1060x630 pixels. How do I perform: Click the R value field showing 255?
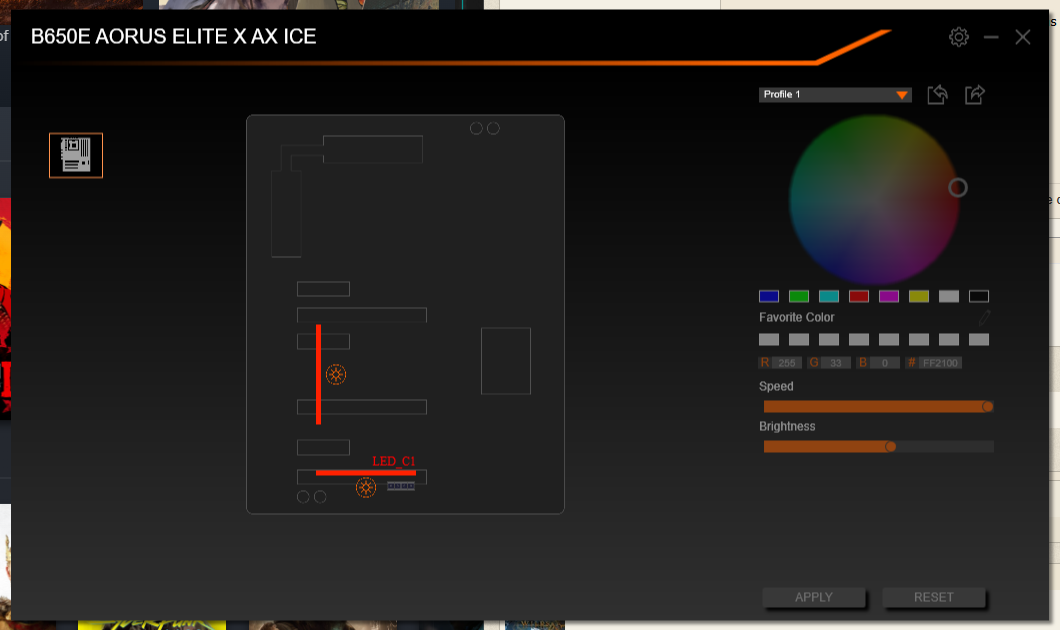[786, 363]
